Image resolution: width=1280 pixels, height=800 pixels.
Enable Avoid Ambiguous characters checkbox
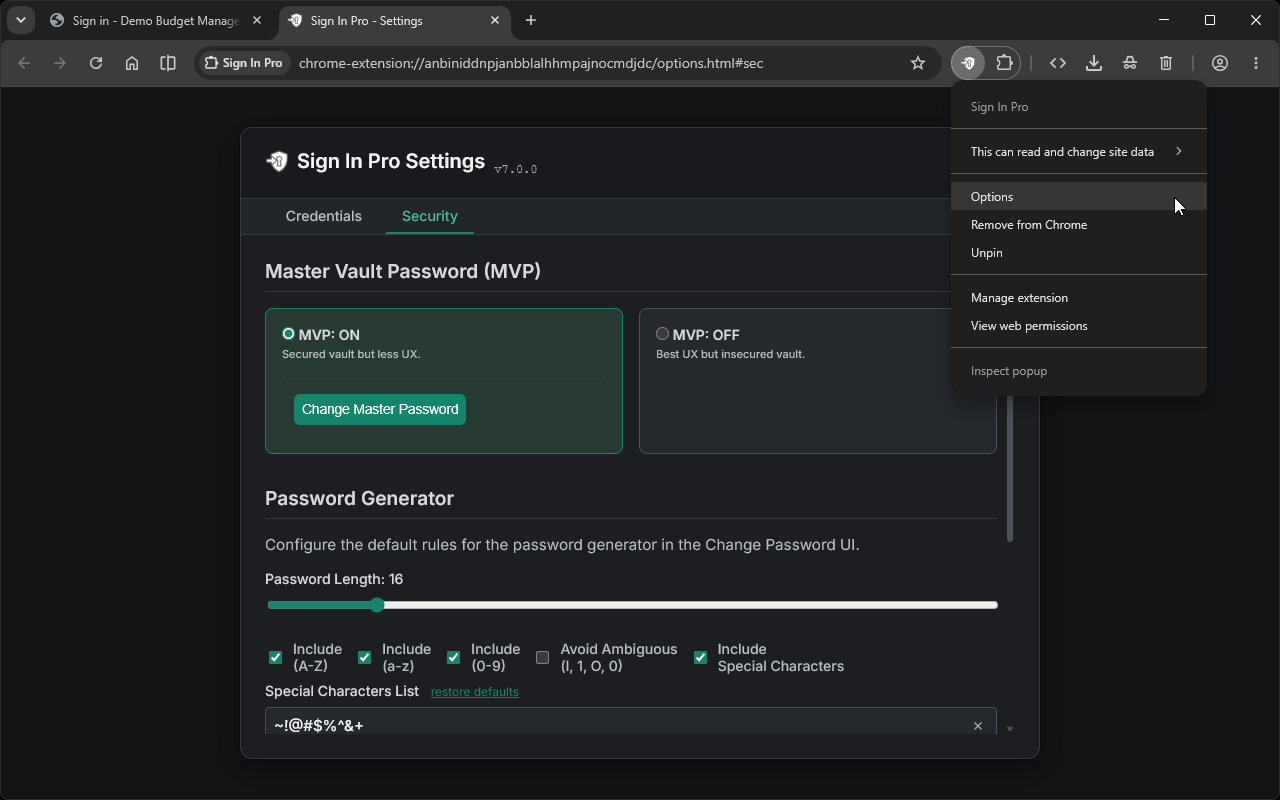point(542,657)
